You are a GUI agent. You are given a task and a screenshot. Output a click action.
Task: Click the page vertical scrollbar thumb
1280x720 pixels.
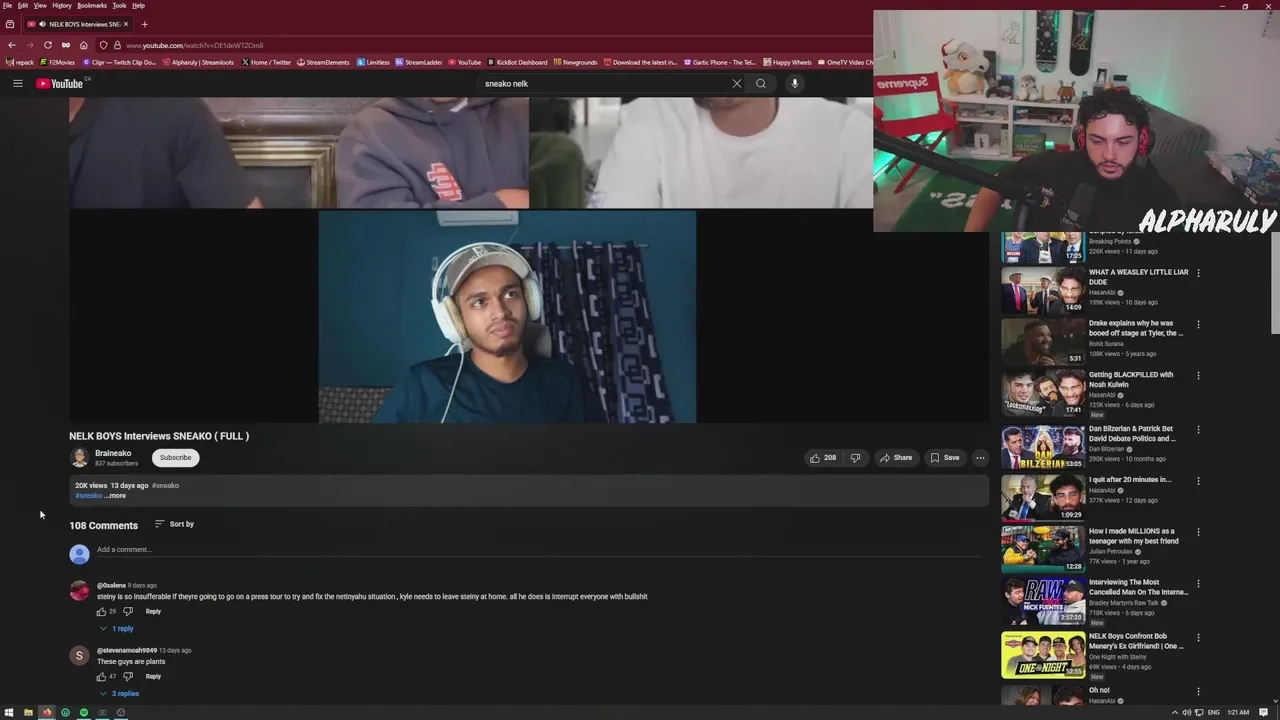(x=1275, y=283)
